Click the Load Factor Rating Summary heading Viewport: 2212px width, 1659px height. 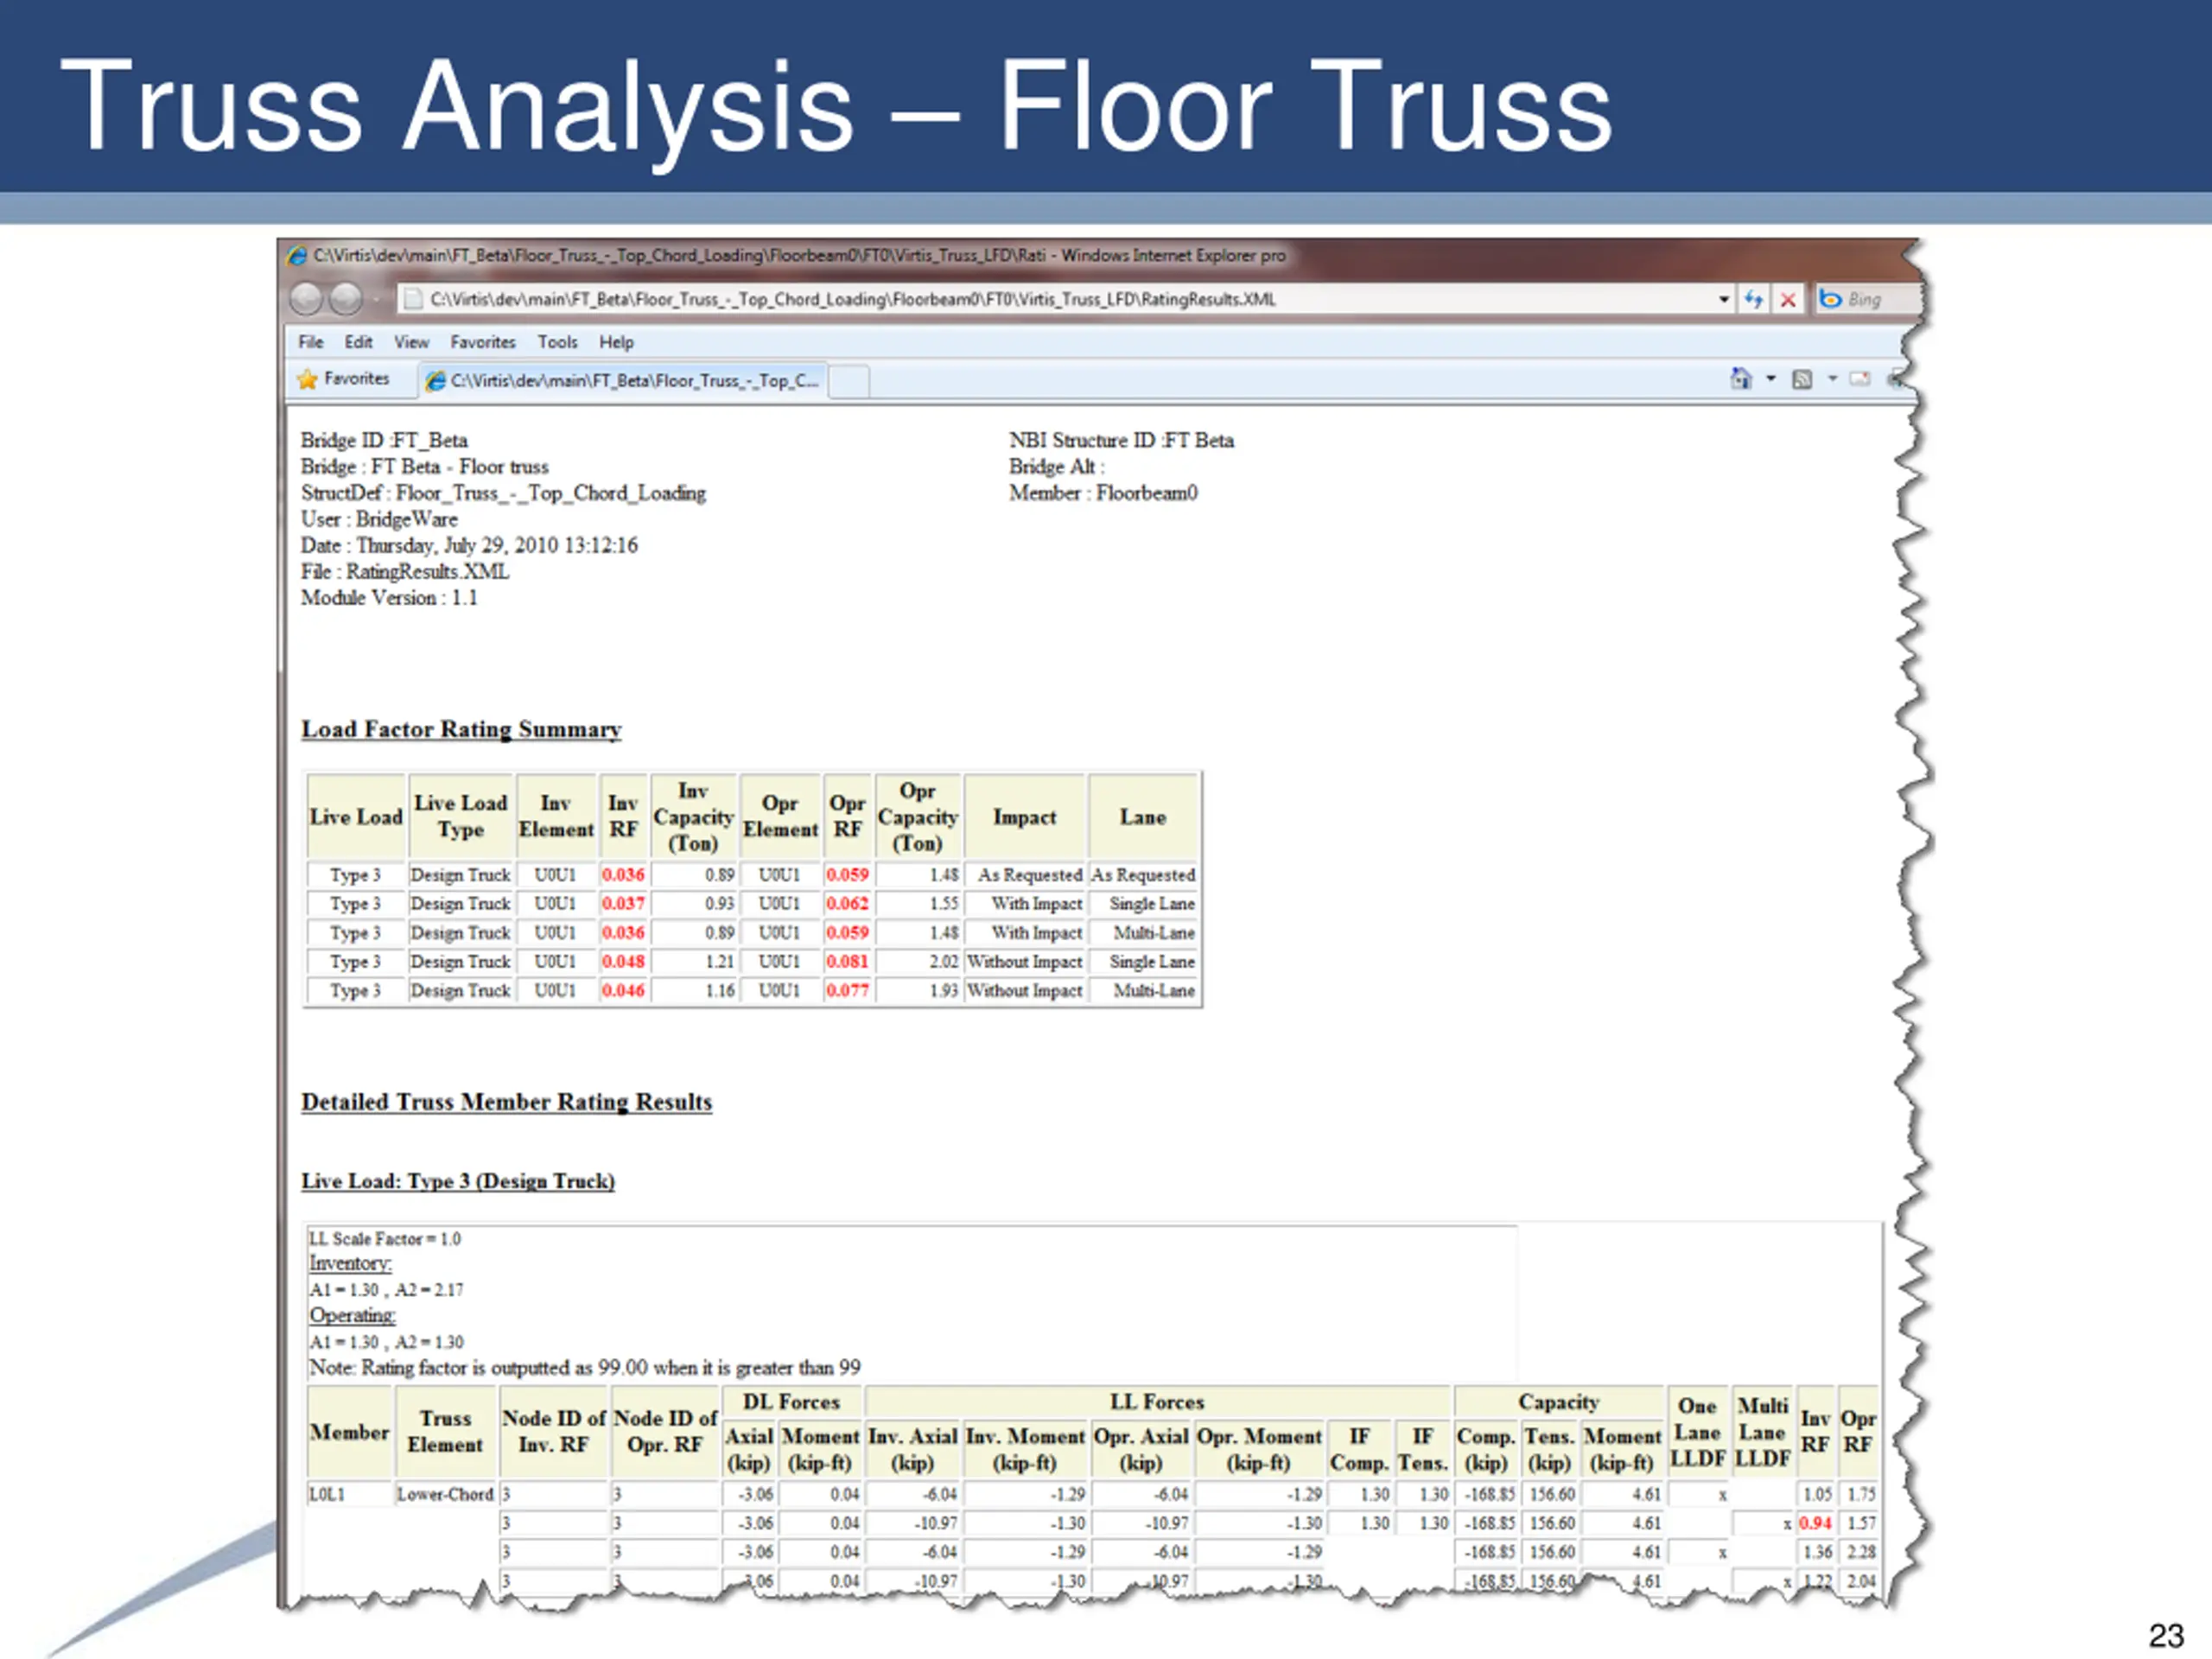pos(461,730)
